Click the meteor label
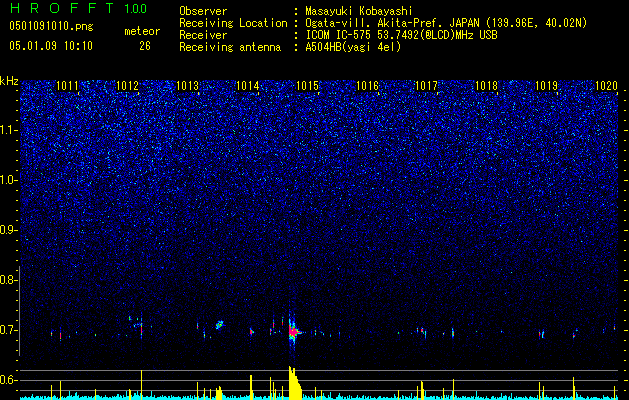This screenshot has height=400, width=629. pos(142,31)
